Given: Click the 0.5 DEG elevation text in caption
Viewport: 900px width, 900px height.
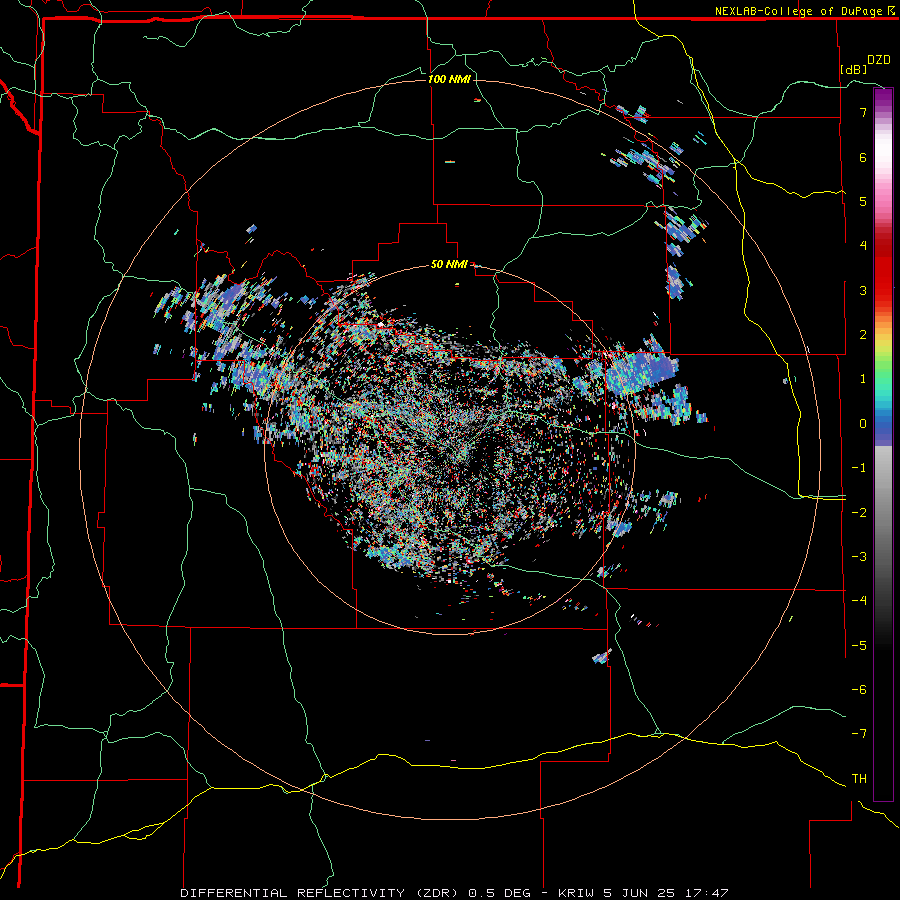Looking at the screenshot, I should (499, 893).
